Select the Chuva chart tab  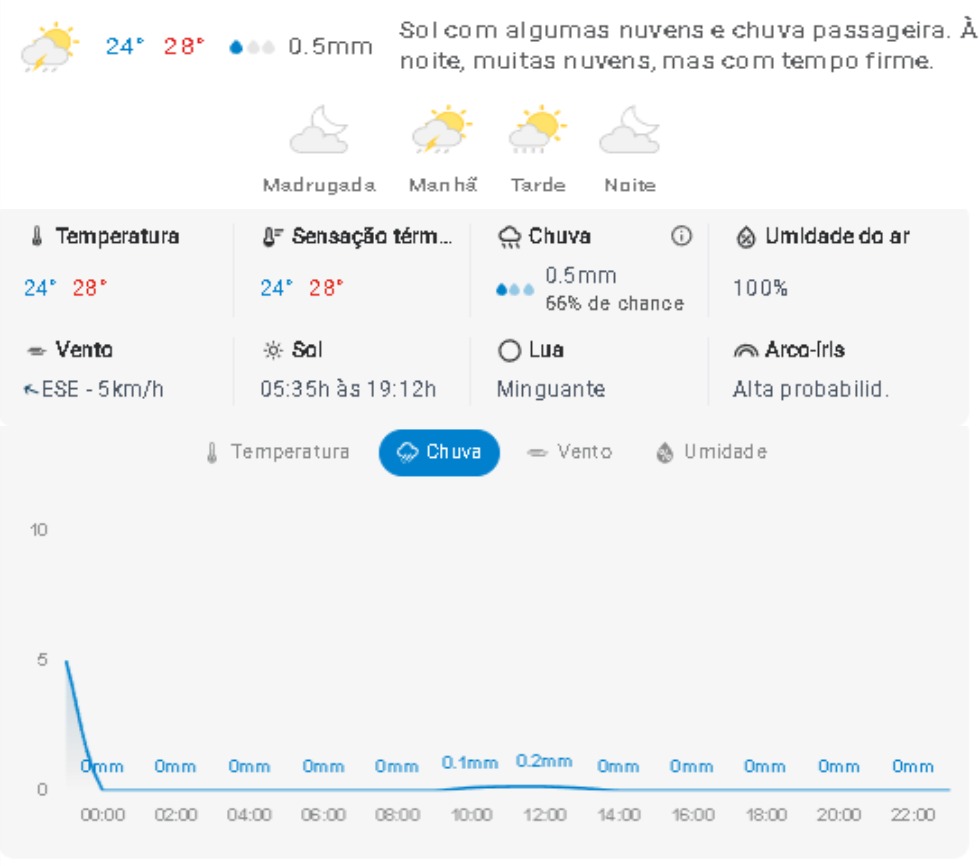pos(439,452)
